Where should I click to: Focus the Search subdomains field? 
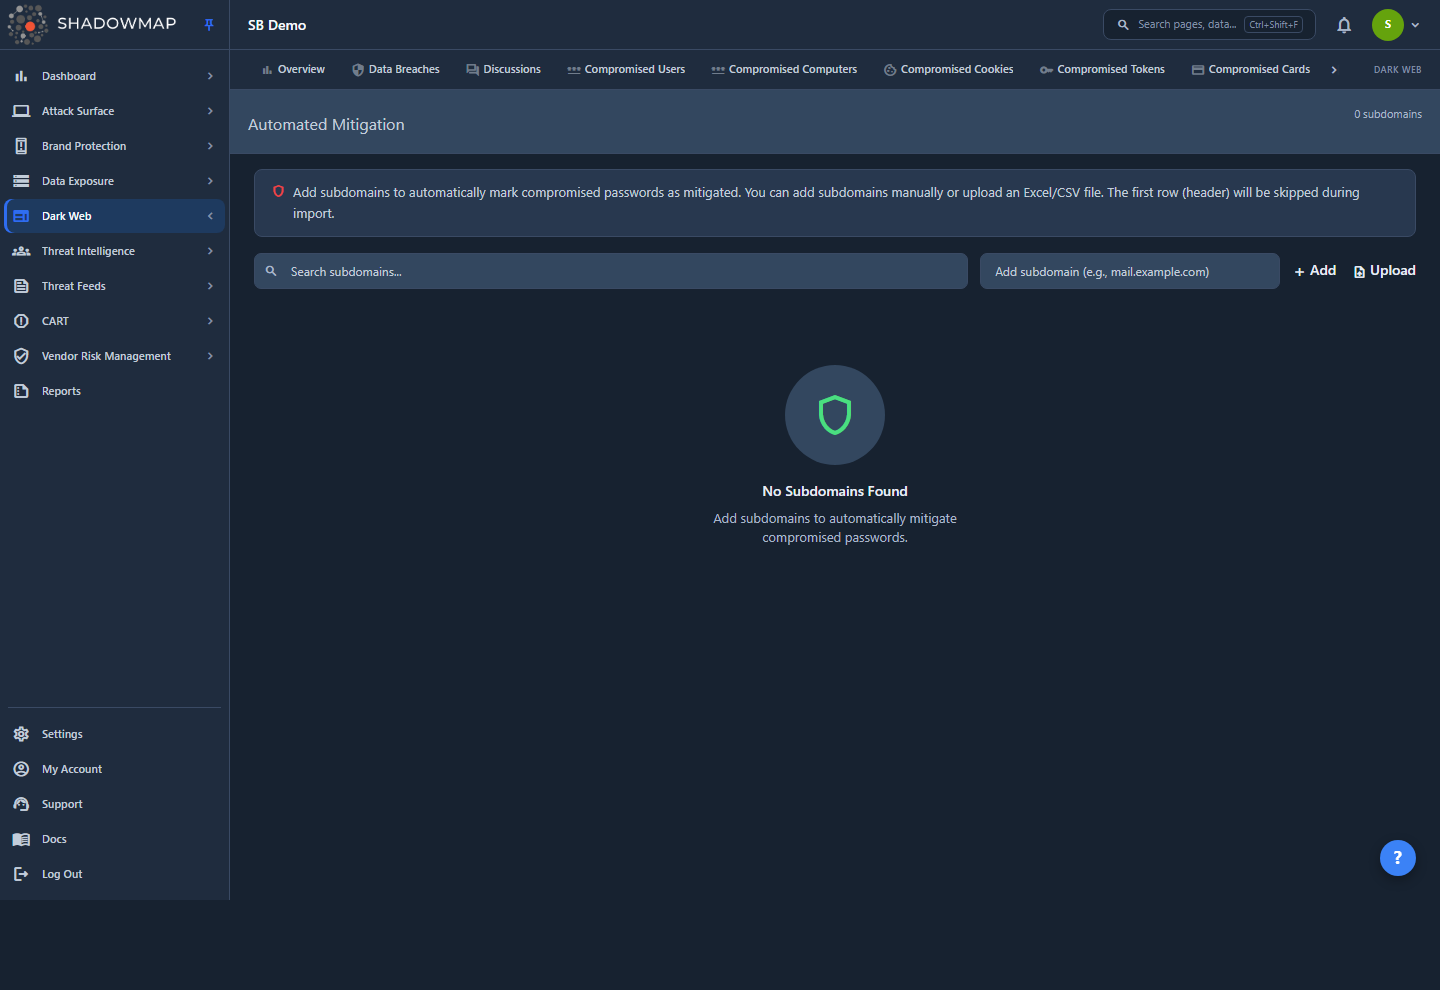click(611, 271)
